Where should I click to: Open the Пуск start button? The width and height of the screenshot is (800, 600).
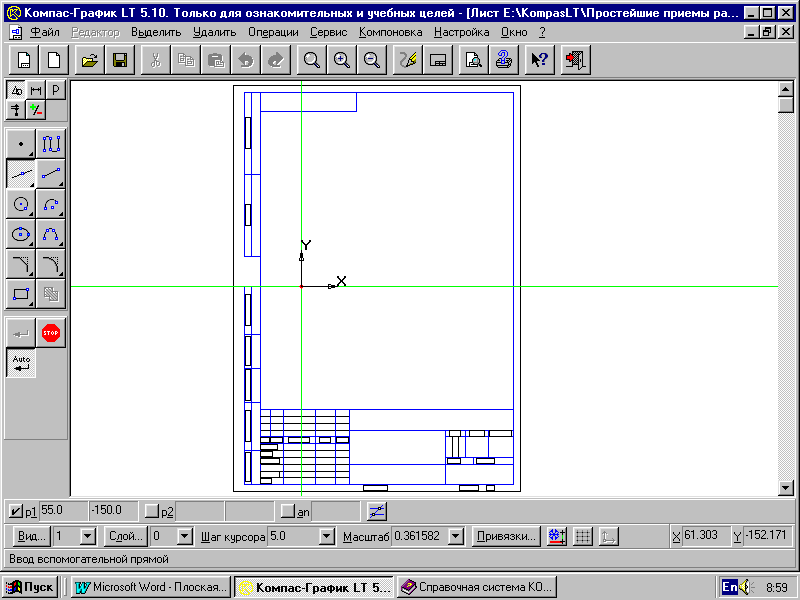click(x=31, y=587)
